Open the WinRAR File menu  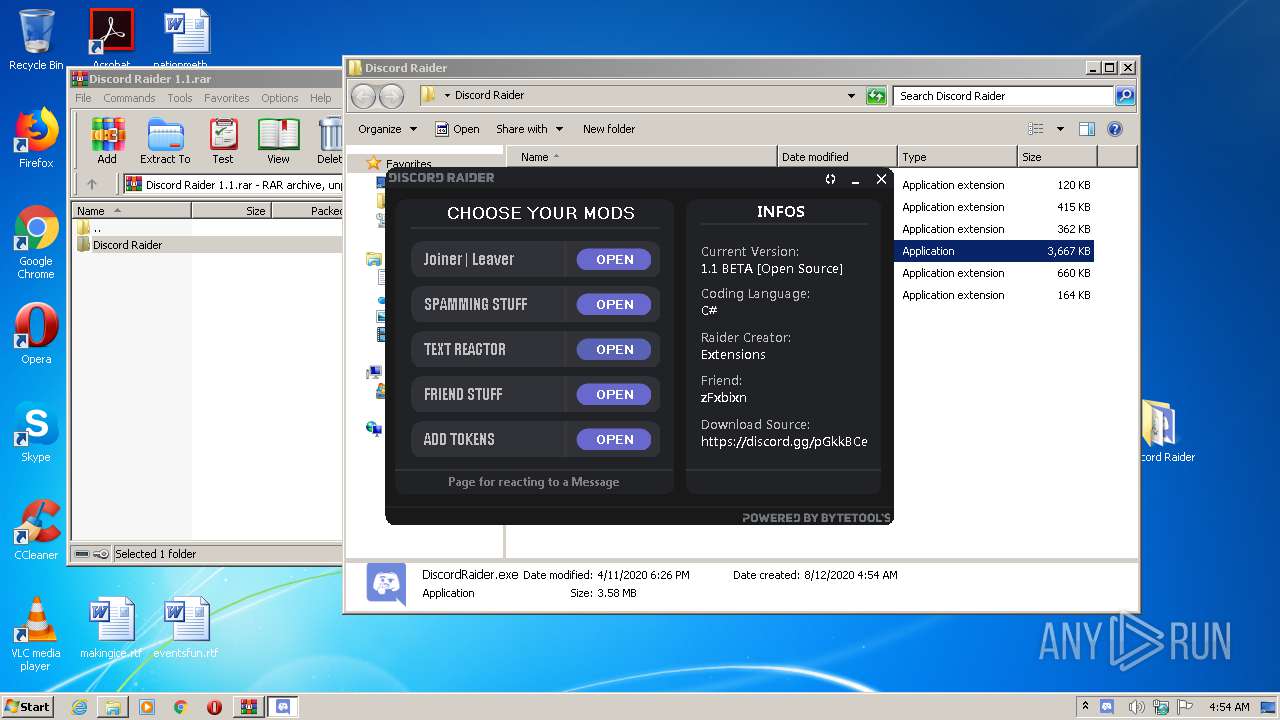[83, 98]
